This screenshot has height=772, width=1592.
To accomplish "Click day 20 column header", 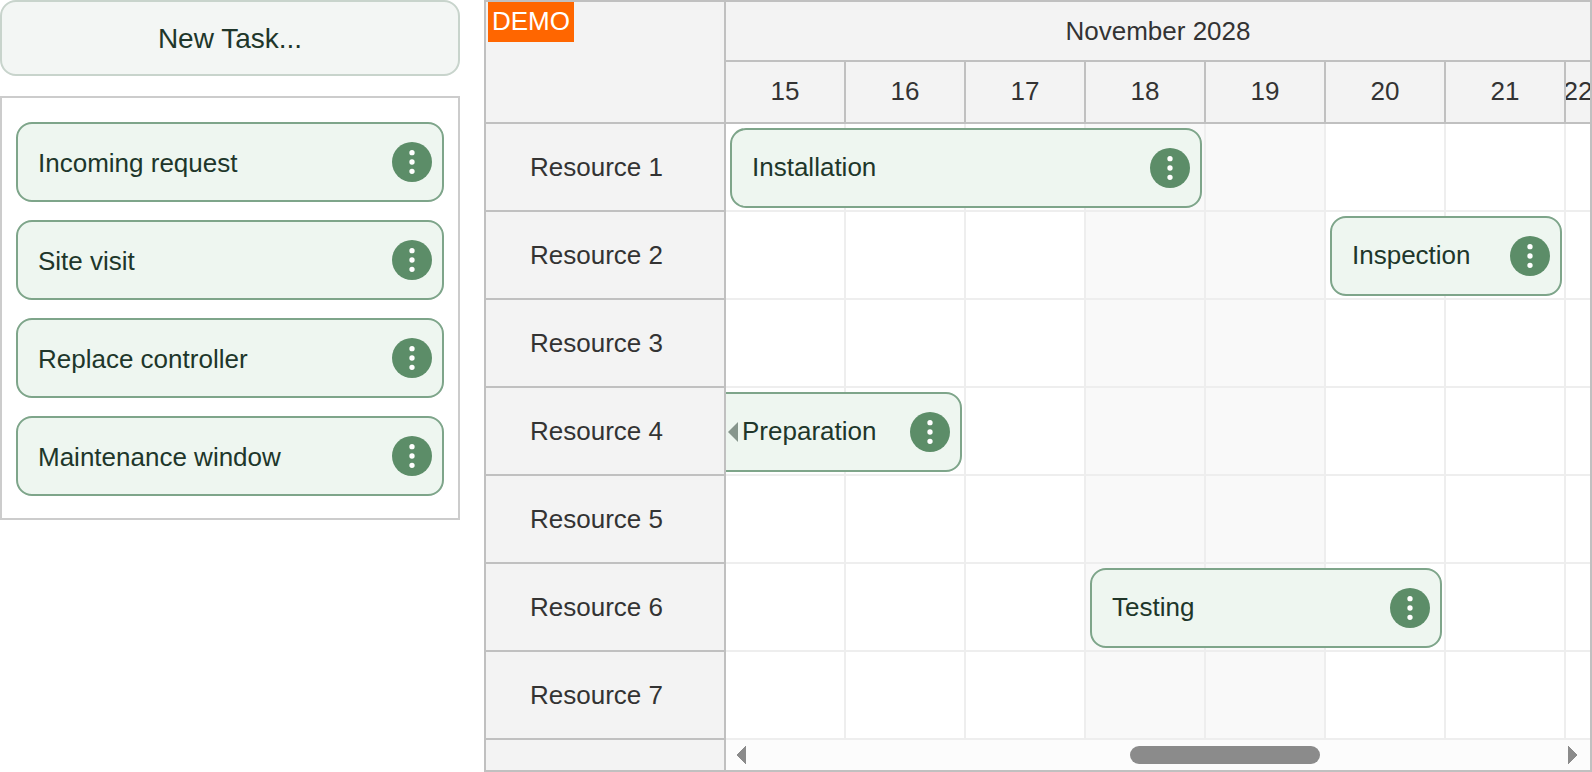I will (1385, 92).
